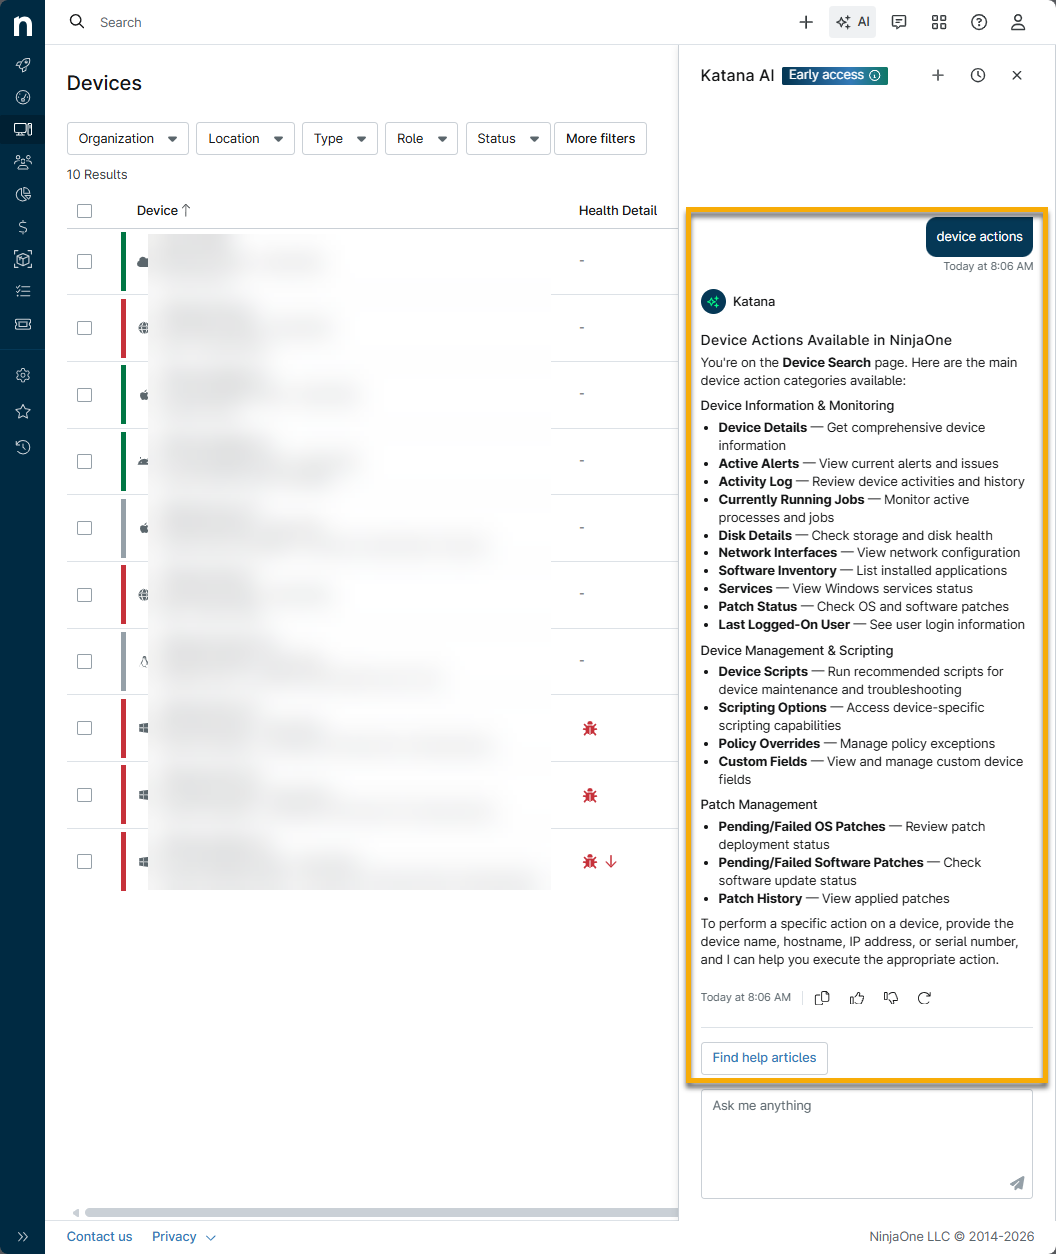The height and width of the screenshot is (1254, 1056).
Task: Start a new Katana AI chat
Action: point(938,75)
